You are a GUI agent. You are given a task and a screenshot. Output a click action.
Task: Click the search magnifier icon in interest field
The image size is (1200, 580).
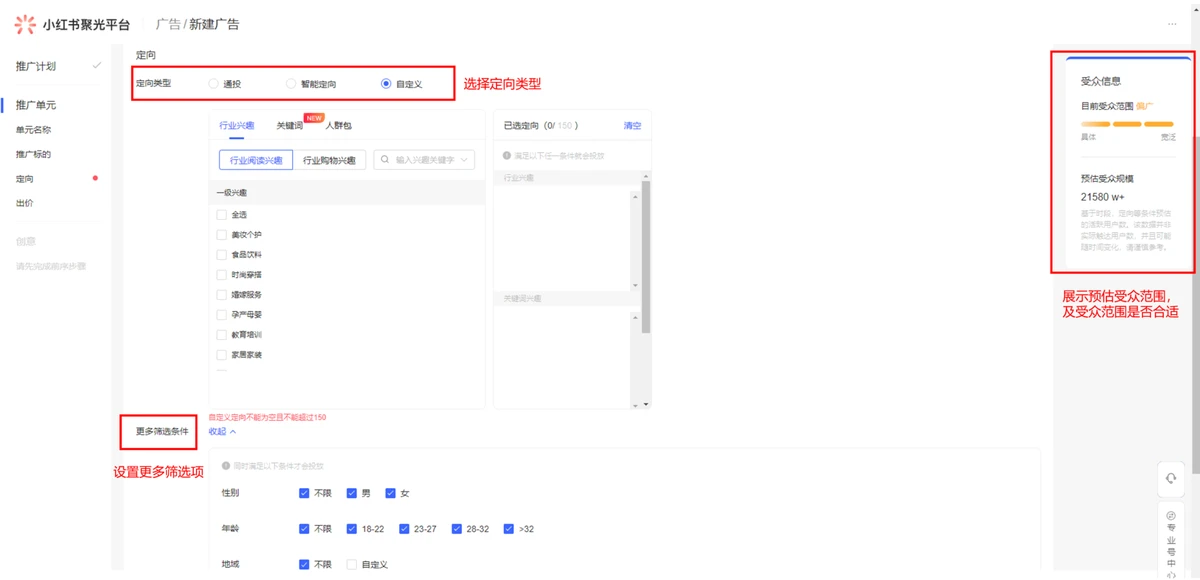click(385, 160)
